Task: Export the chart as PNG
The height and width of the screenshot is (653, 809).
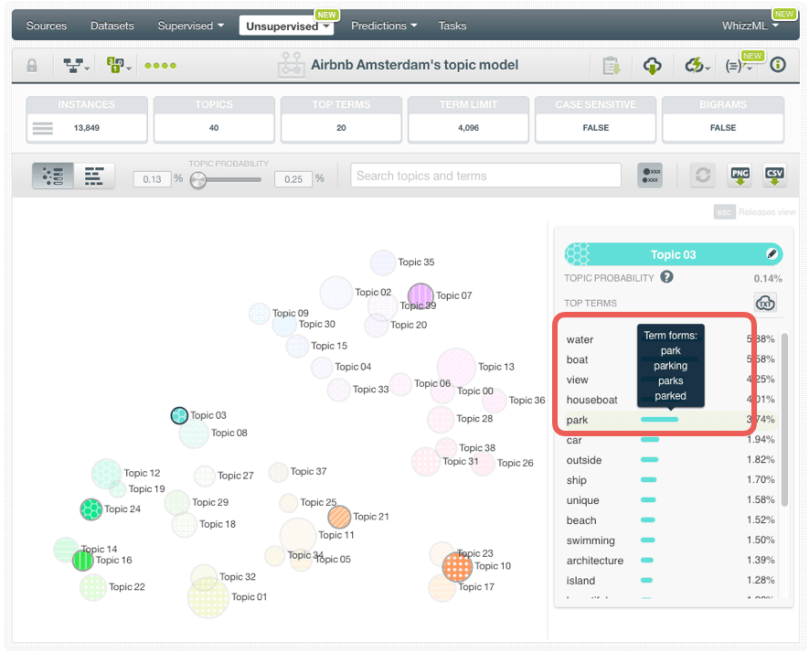Action: pyautogui.click(x=740, y=175)
